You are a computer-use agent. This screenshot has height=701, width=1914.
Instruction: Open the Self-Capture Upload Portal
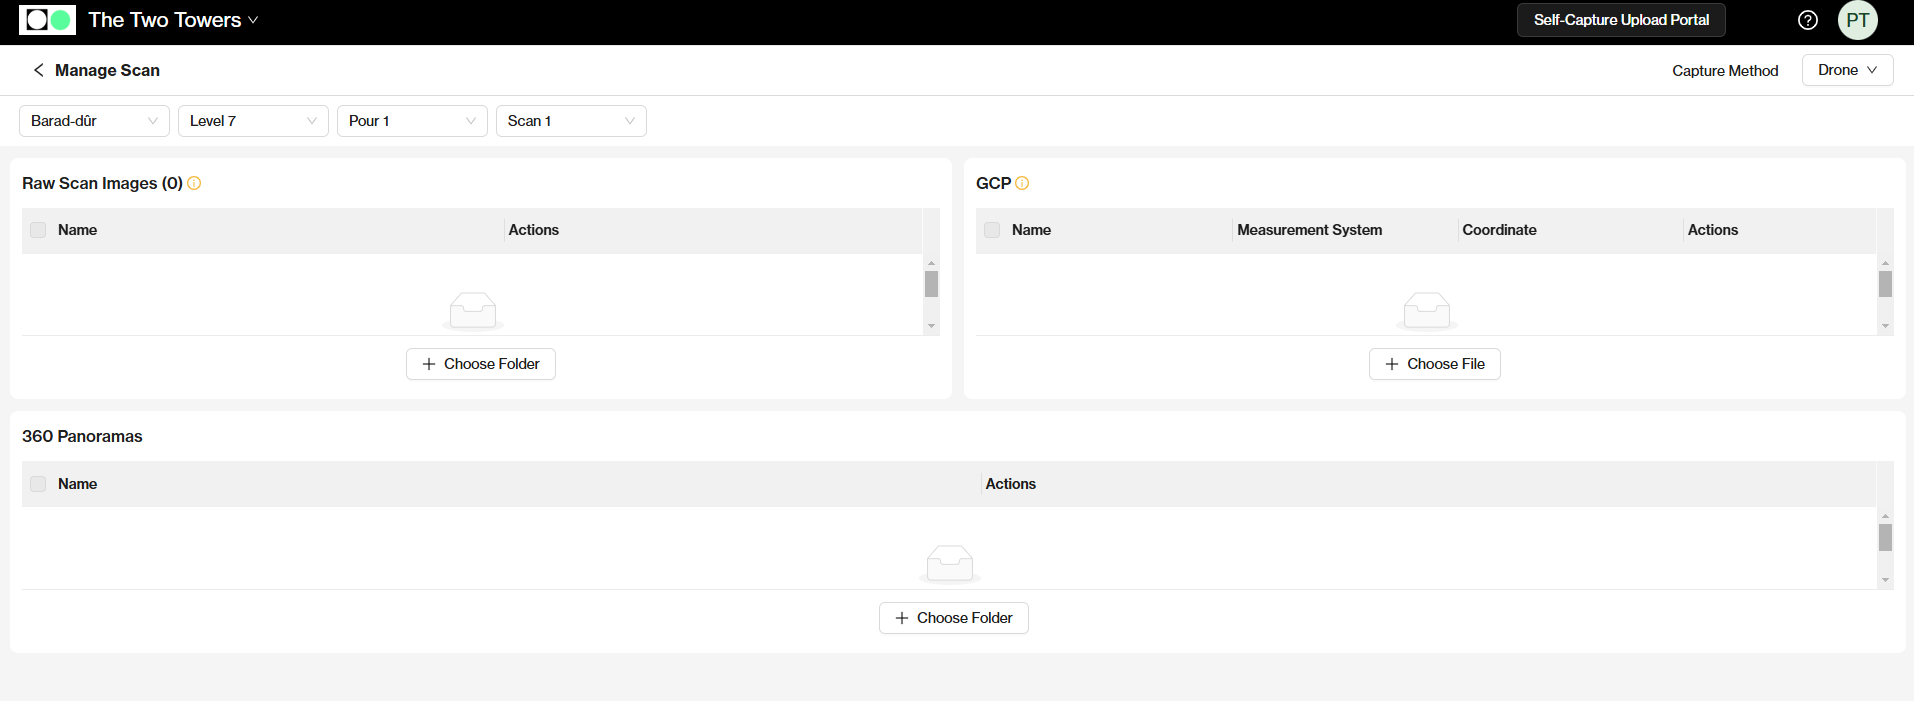pyautogui.click(x=1620, y=20)
